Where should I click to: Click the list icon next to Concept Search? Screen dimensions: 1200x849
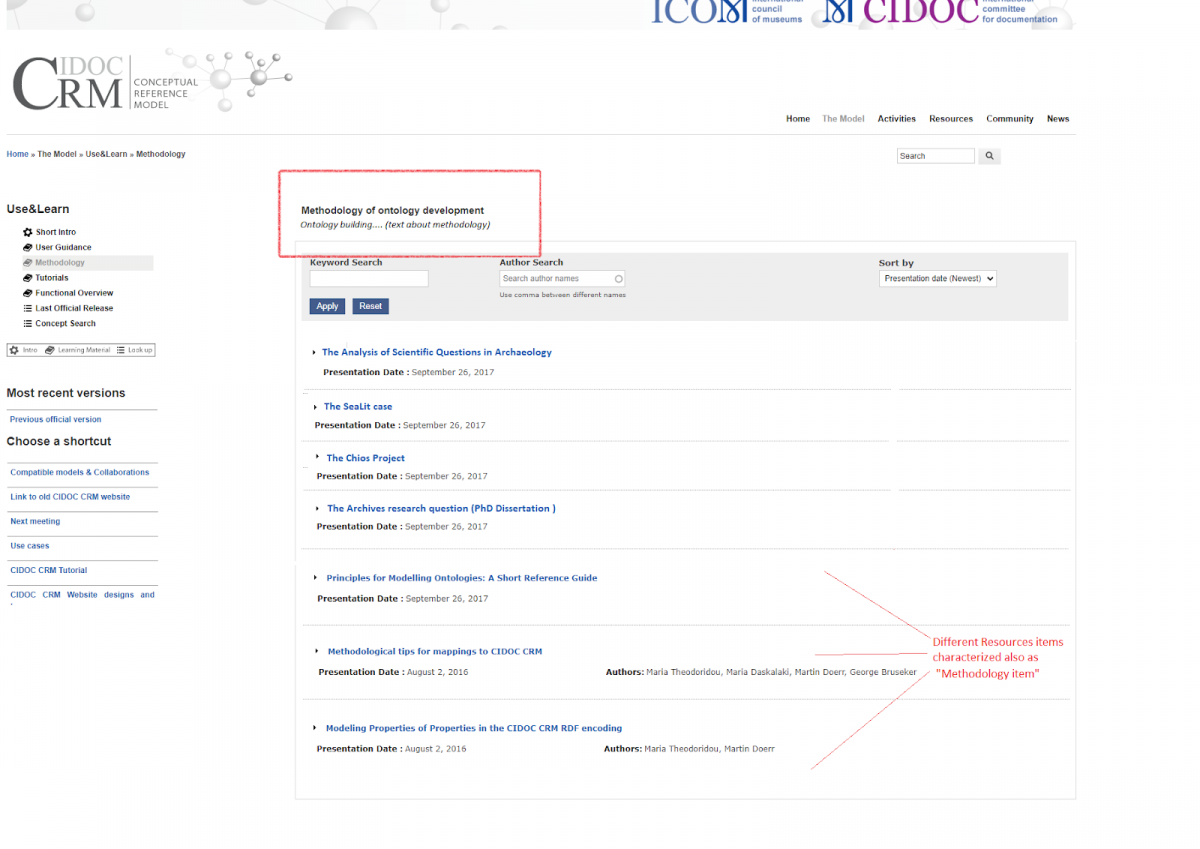click(27, 324)
